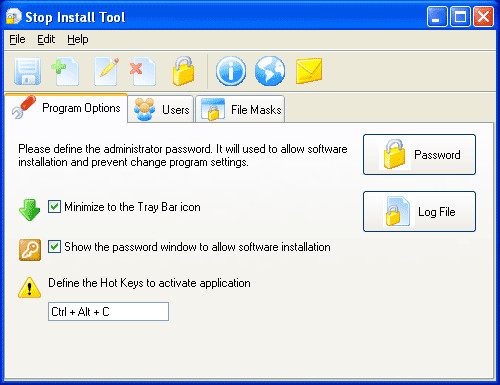Click the Delete red X toolbar icon
The height and width of the screenshot is (385, 500).
(x=143, y=71)
